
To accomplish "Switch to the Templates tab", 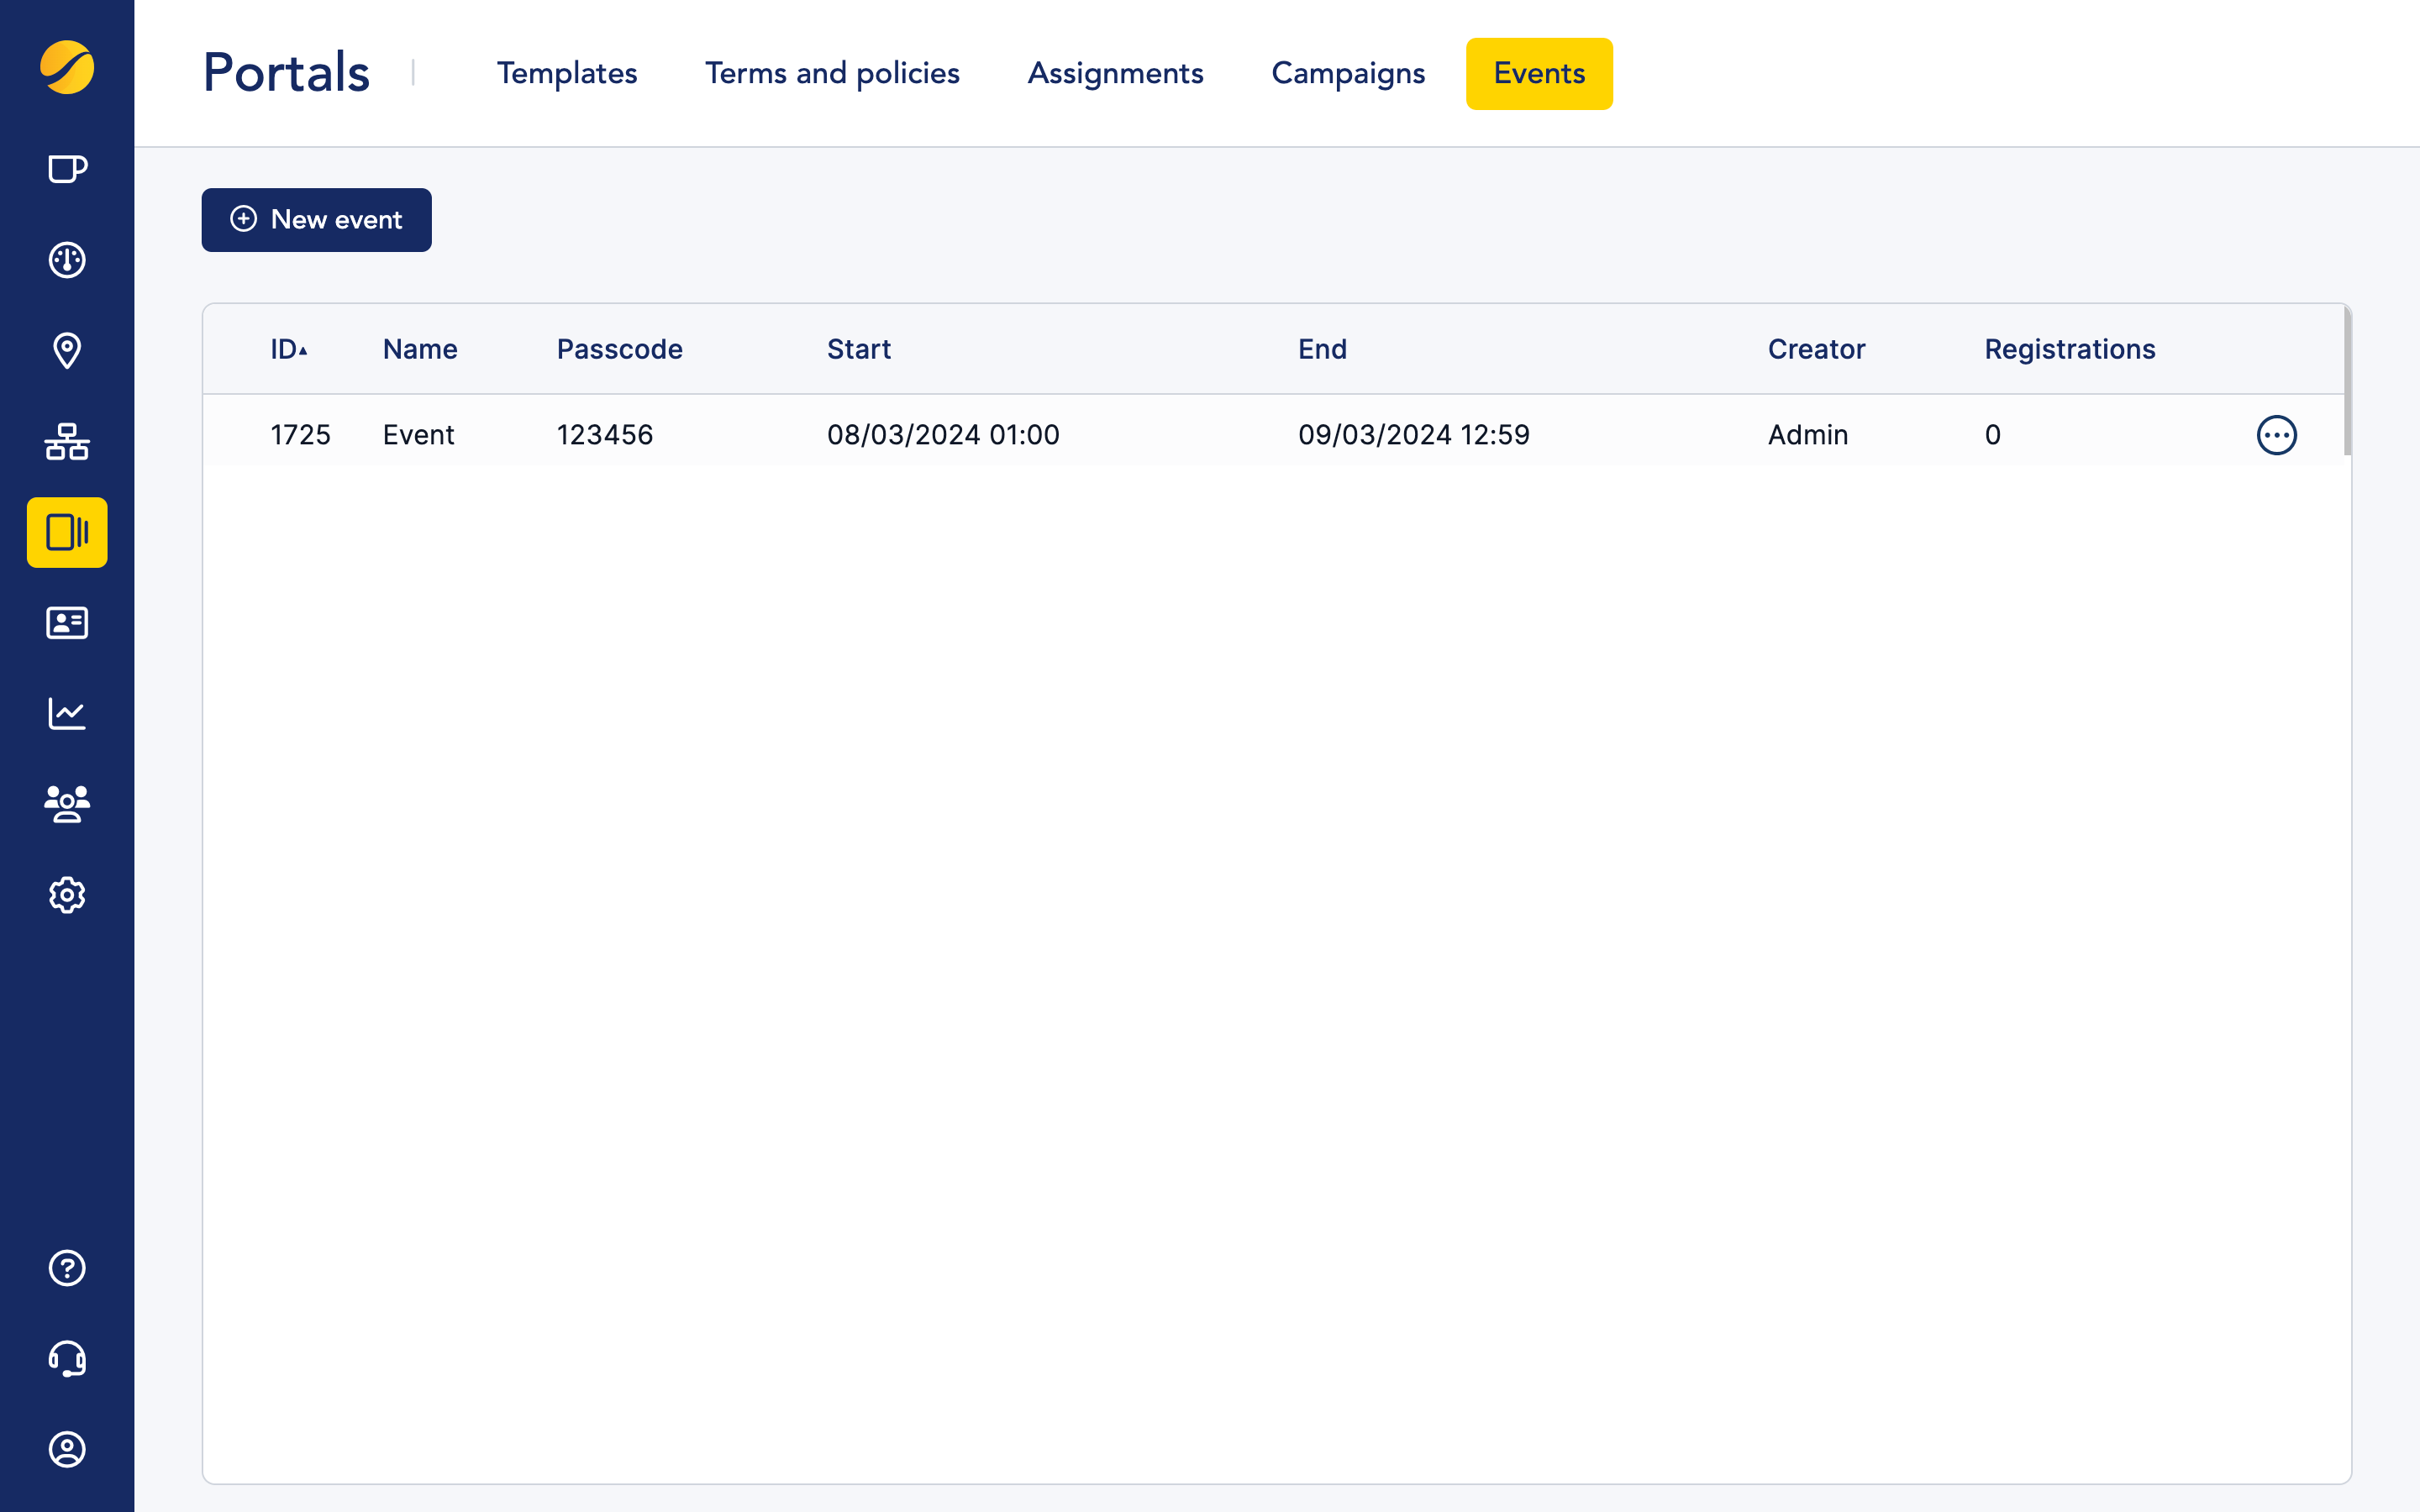I will [567, 73].
